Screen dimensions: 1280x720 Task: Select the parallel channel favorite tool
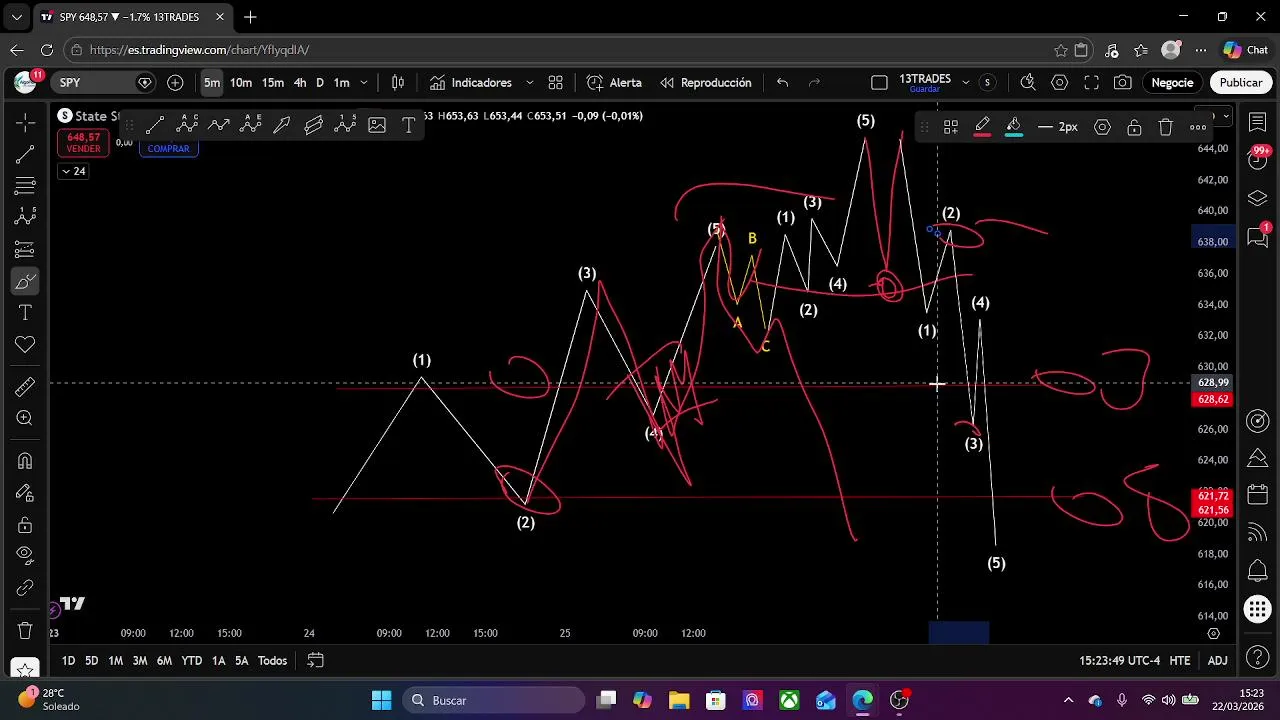[314, 125]
